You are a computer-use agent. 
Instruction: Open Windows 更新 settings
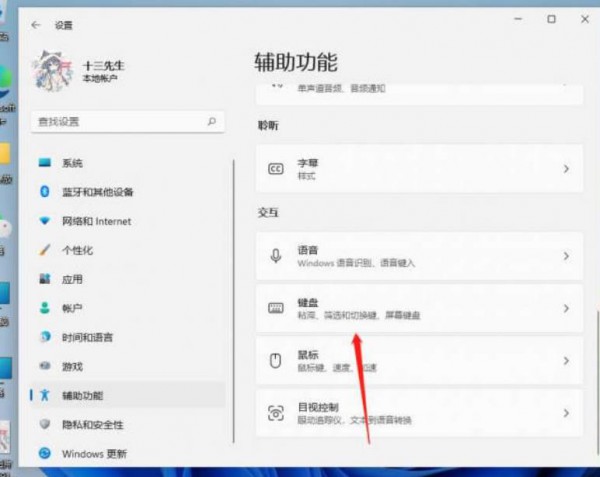127,454
